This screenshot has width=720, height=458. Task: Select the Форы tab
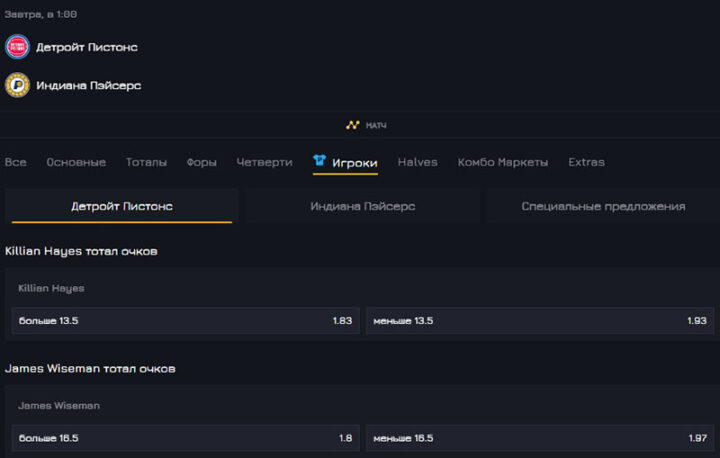(x=201, y=162)
